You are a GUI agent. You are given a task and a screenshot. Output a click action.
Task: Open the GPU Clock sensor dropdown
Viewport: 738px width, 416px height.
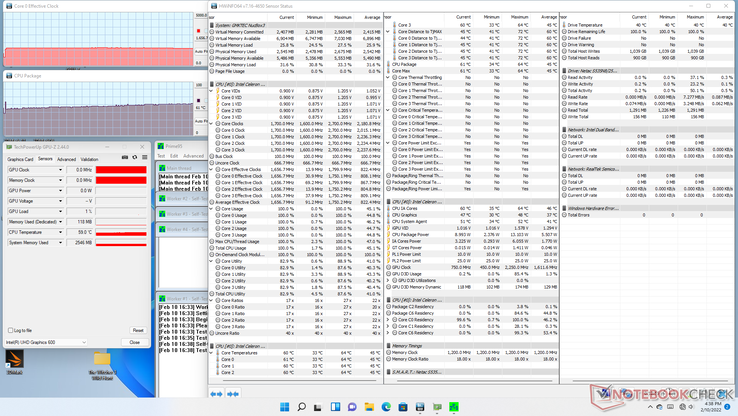pyautogui.click(x=60, y=170)
